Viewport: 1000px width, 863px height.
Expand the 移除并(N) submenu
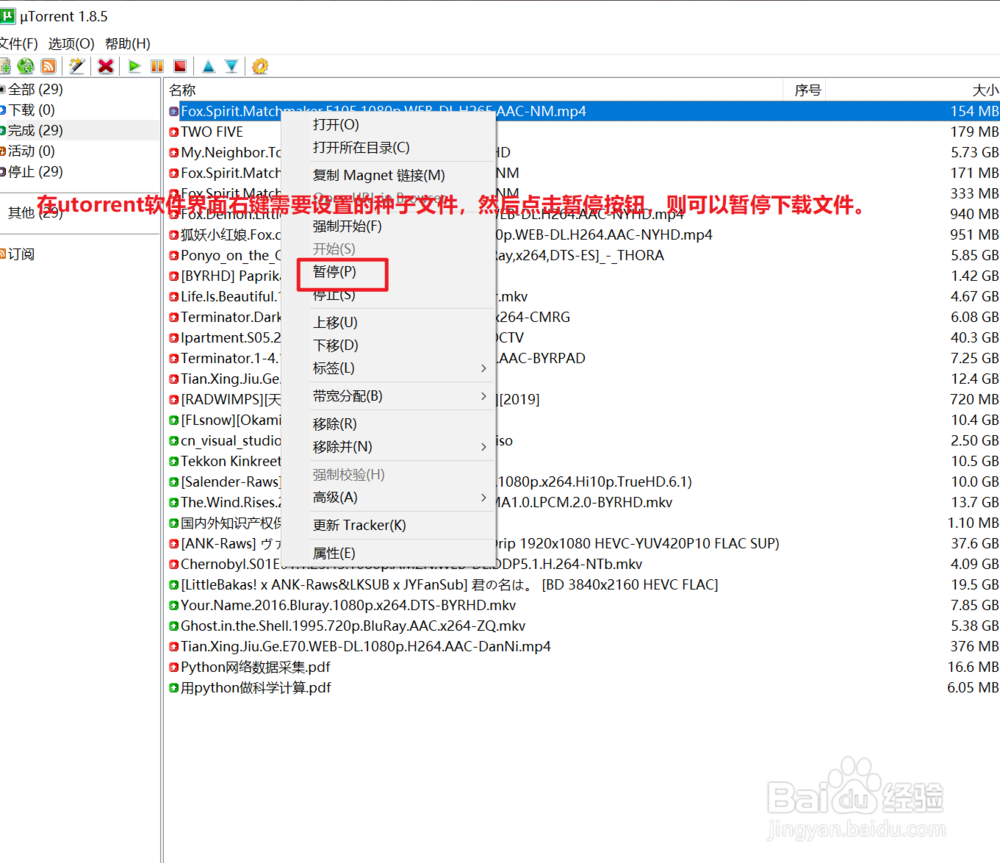coord(389,446)
